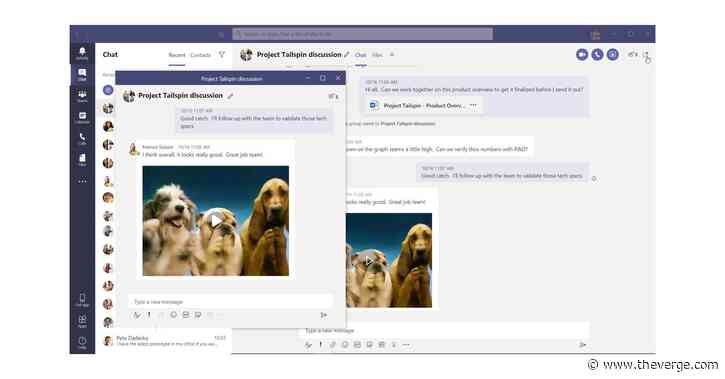Switch to the Recent tab

coord(177,55)
